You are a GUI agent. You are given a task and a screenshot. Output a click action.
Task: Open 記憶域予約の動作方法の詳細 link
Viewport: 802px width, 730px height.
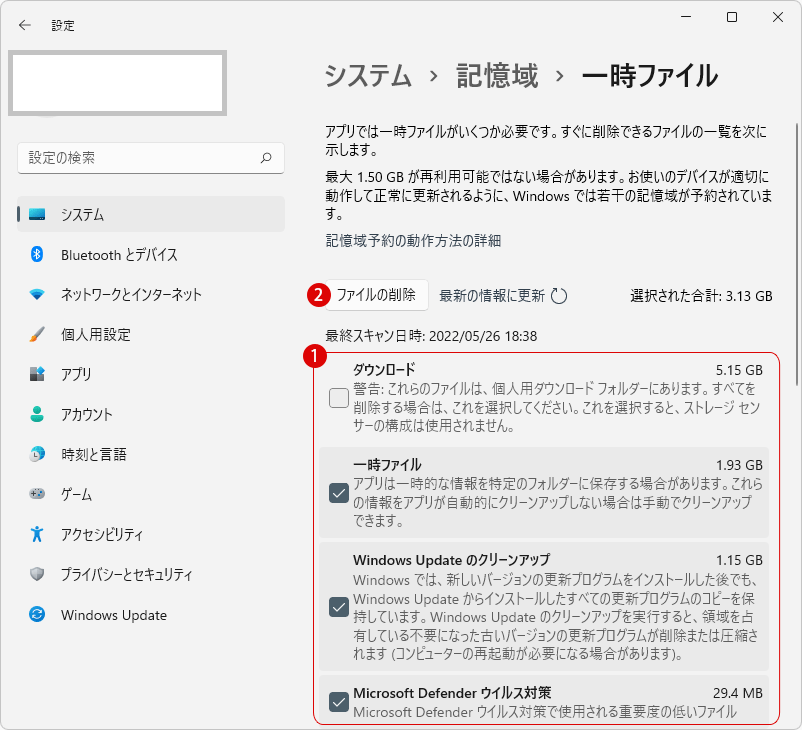click(413, 240)
